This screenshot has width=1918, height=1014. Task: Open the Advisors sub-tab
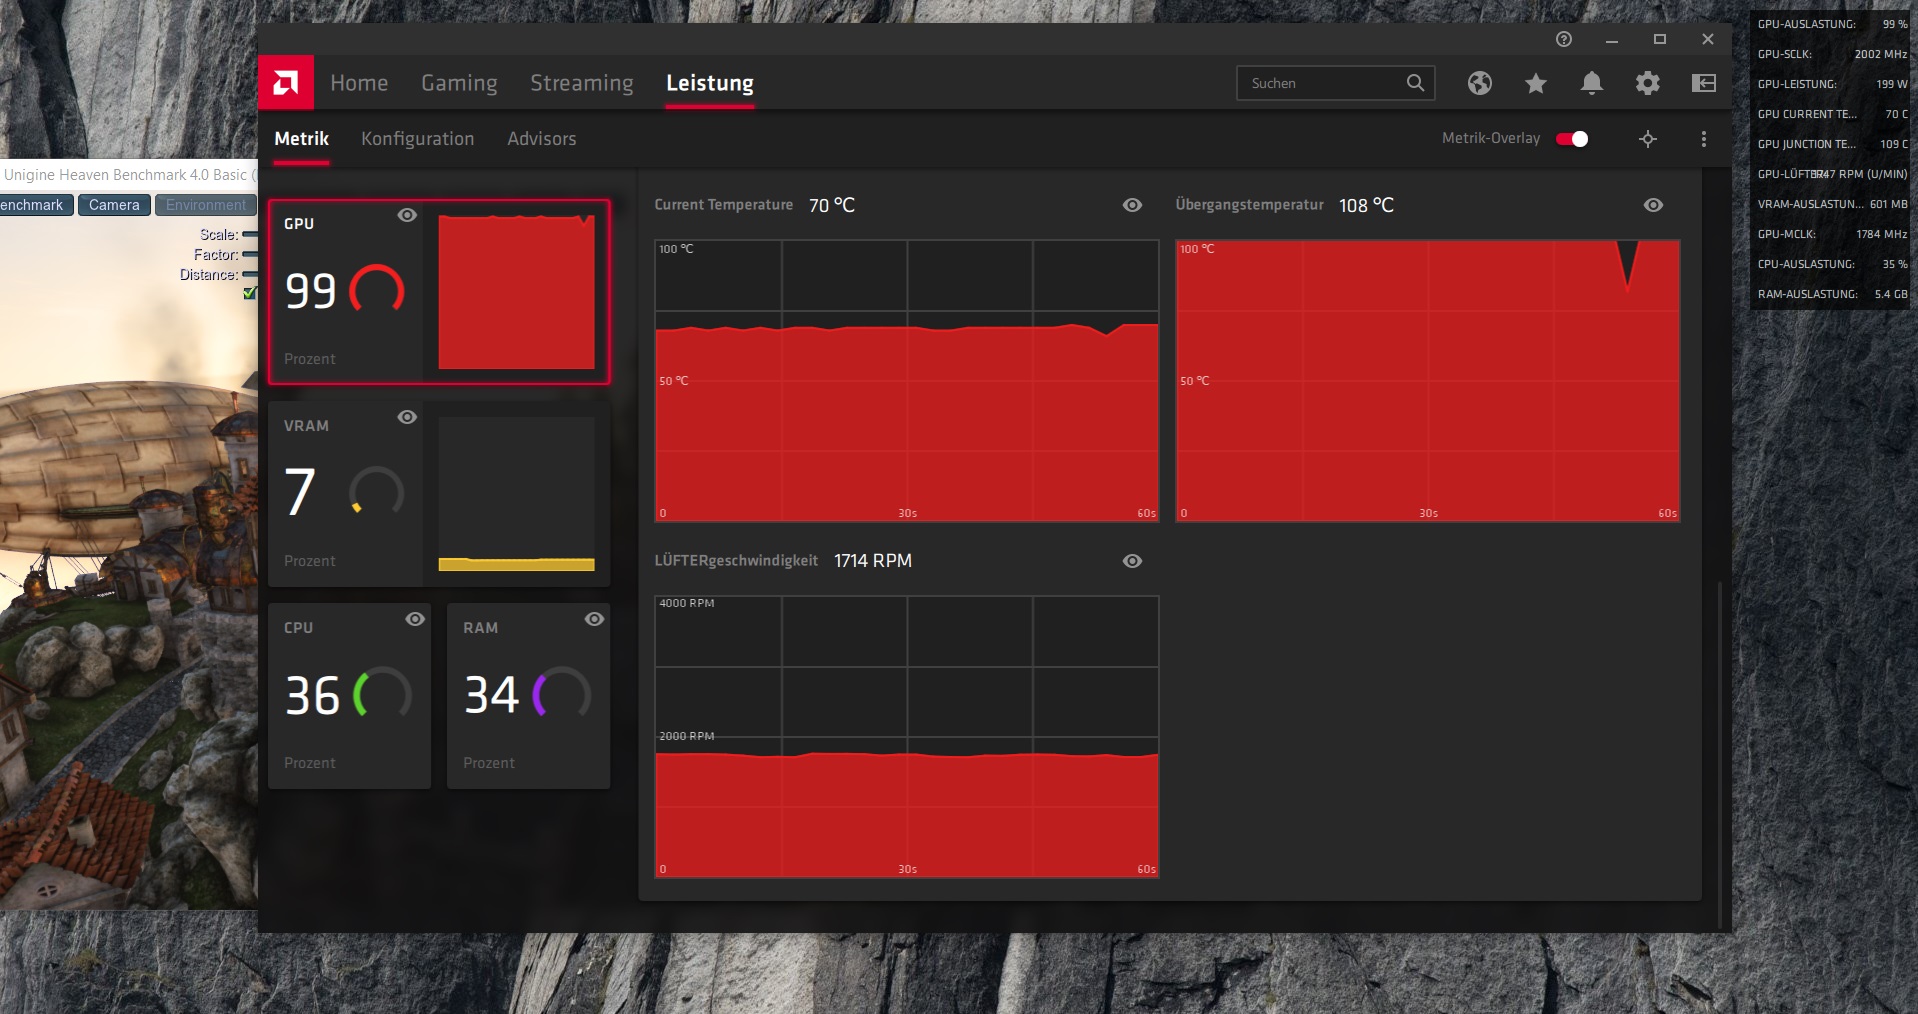coord(542,139)
